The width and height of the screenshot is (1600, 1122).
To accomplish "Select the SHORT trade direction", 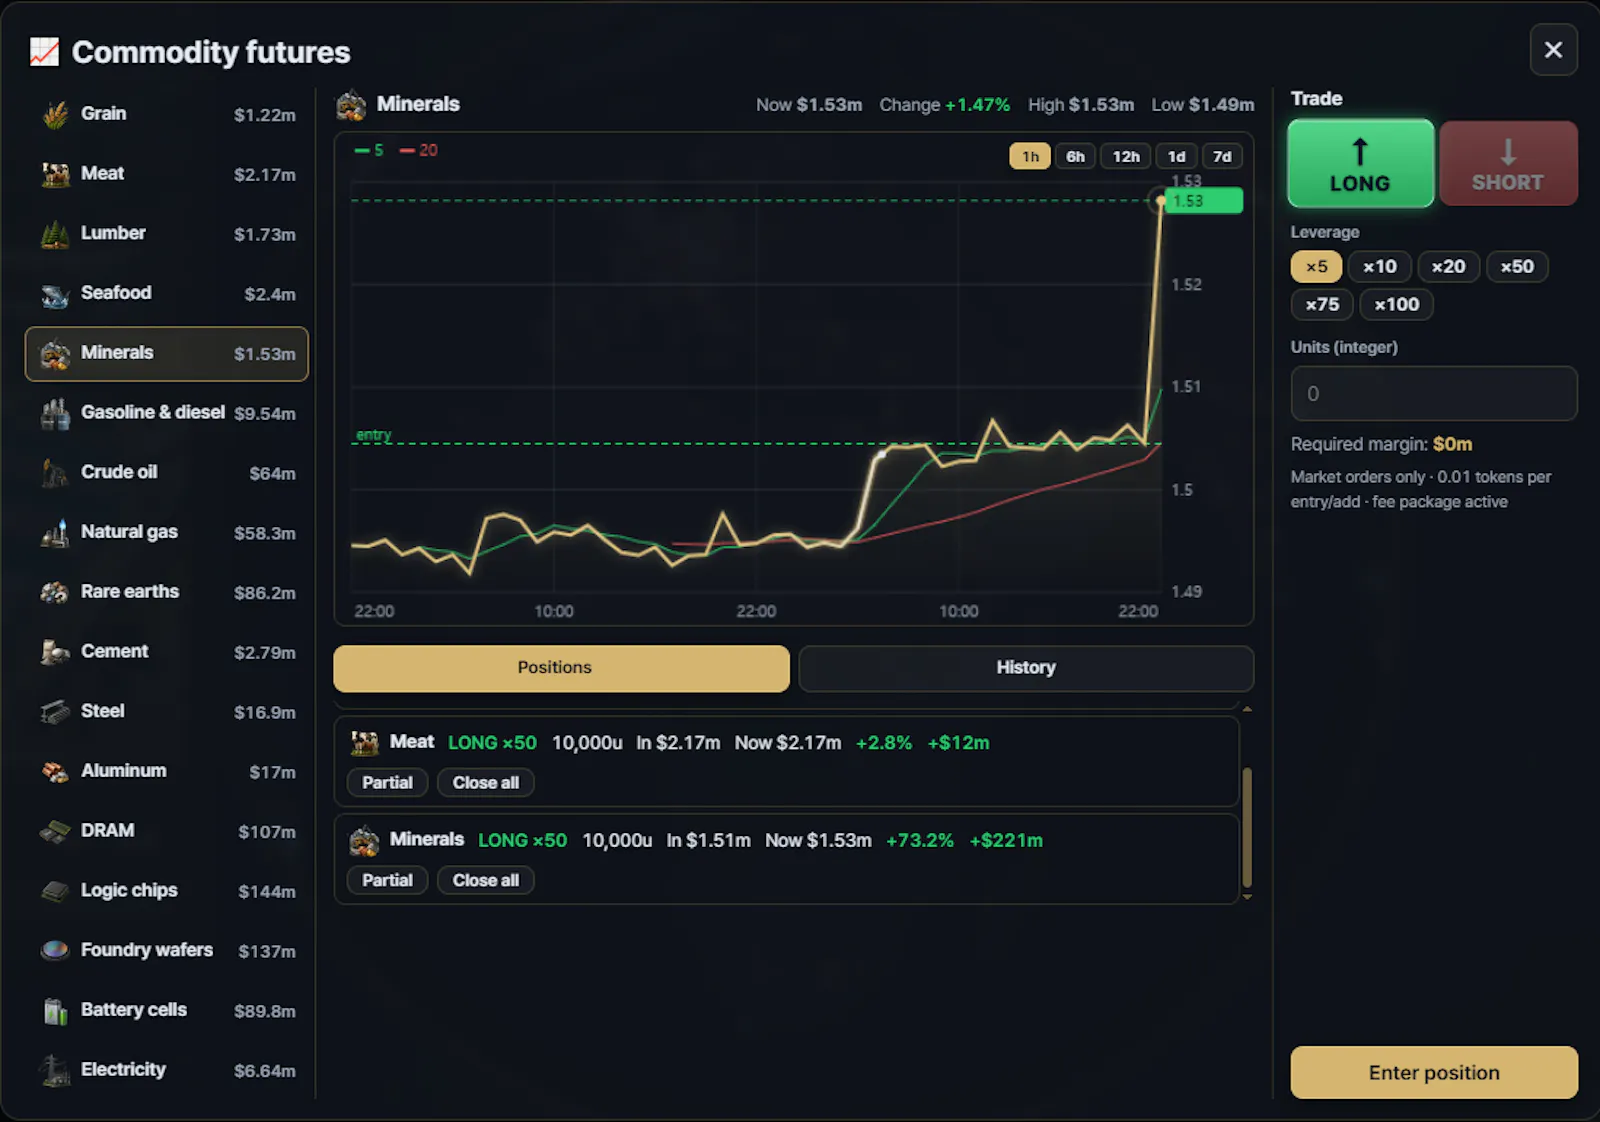I will pos(1508,164).
